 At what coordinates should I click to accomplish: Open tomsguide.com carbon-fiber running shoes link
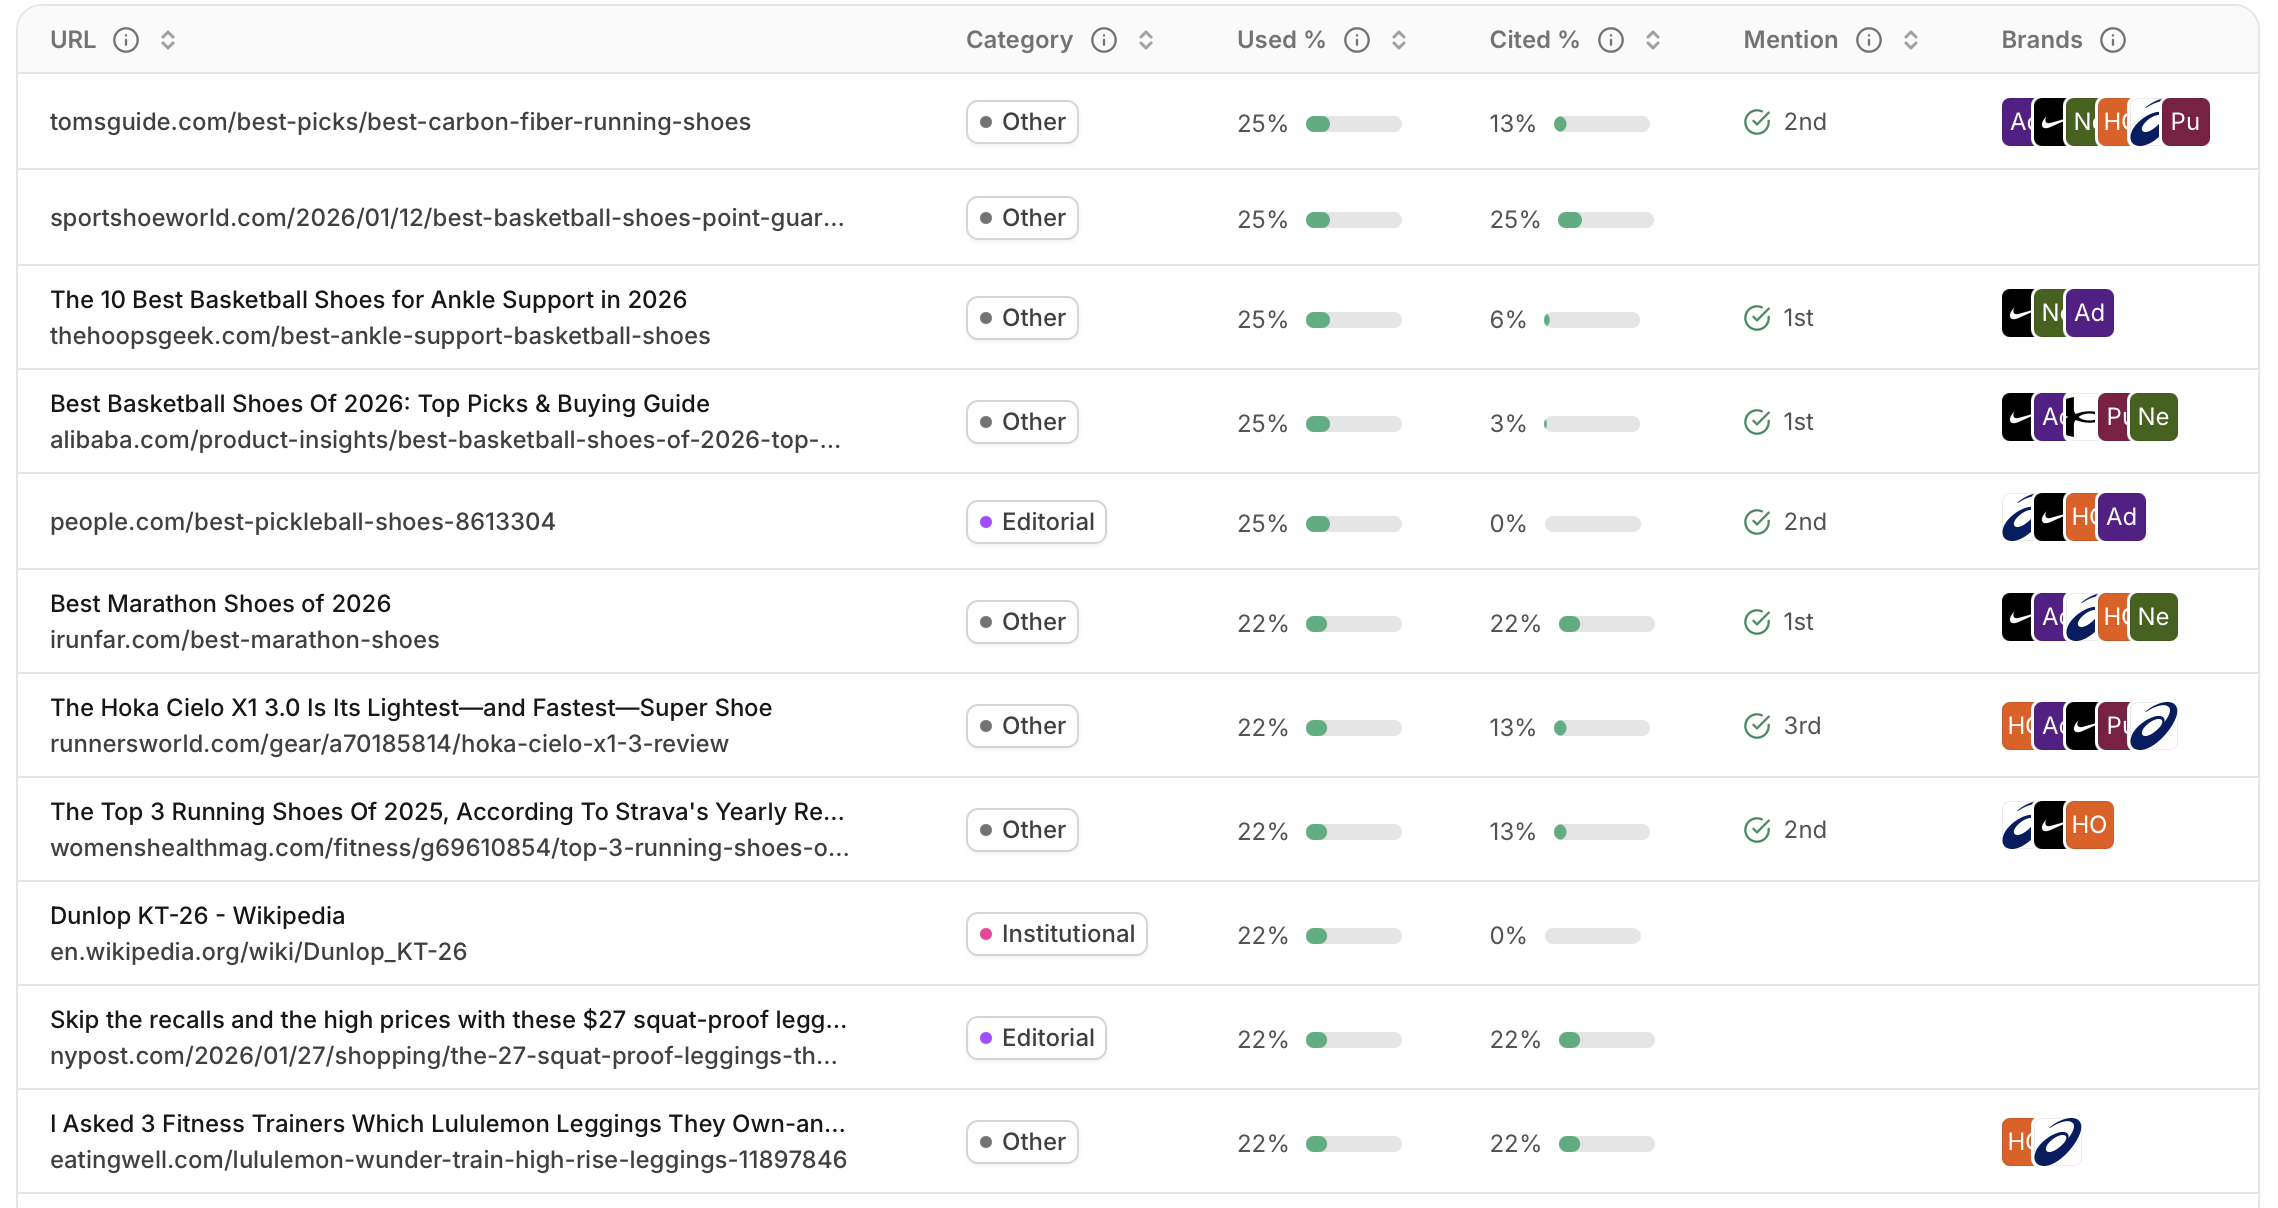(x=400, y=122)
